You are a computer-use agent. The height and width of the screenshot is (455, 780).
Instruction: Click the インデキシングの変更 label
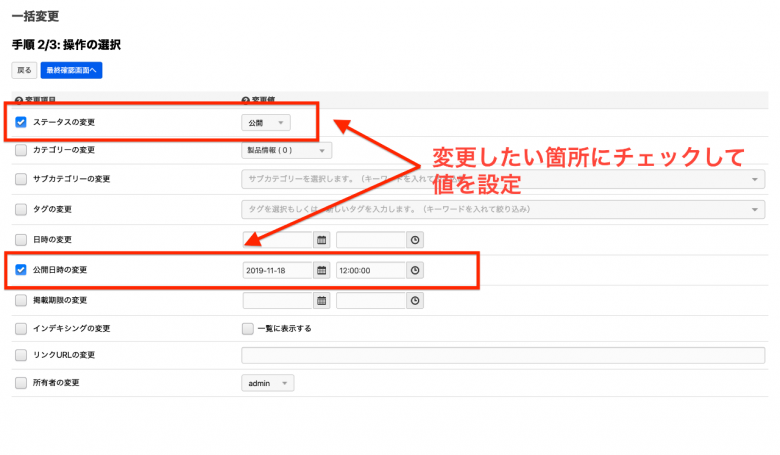point(72,329)
